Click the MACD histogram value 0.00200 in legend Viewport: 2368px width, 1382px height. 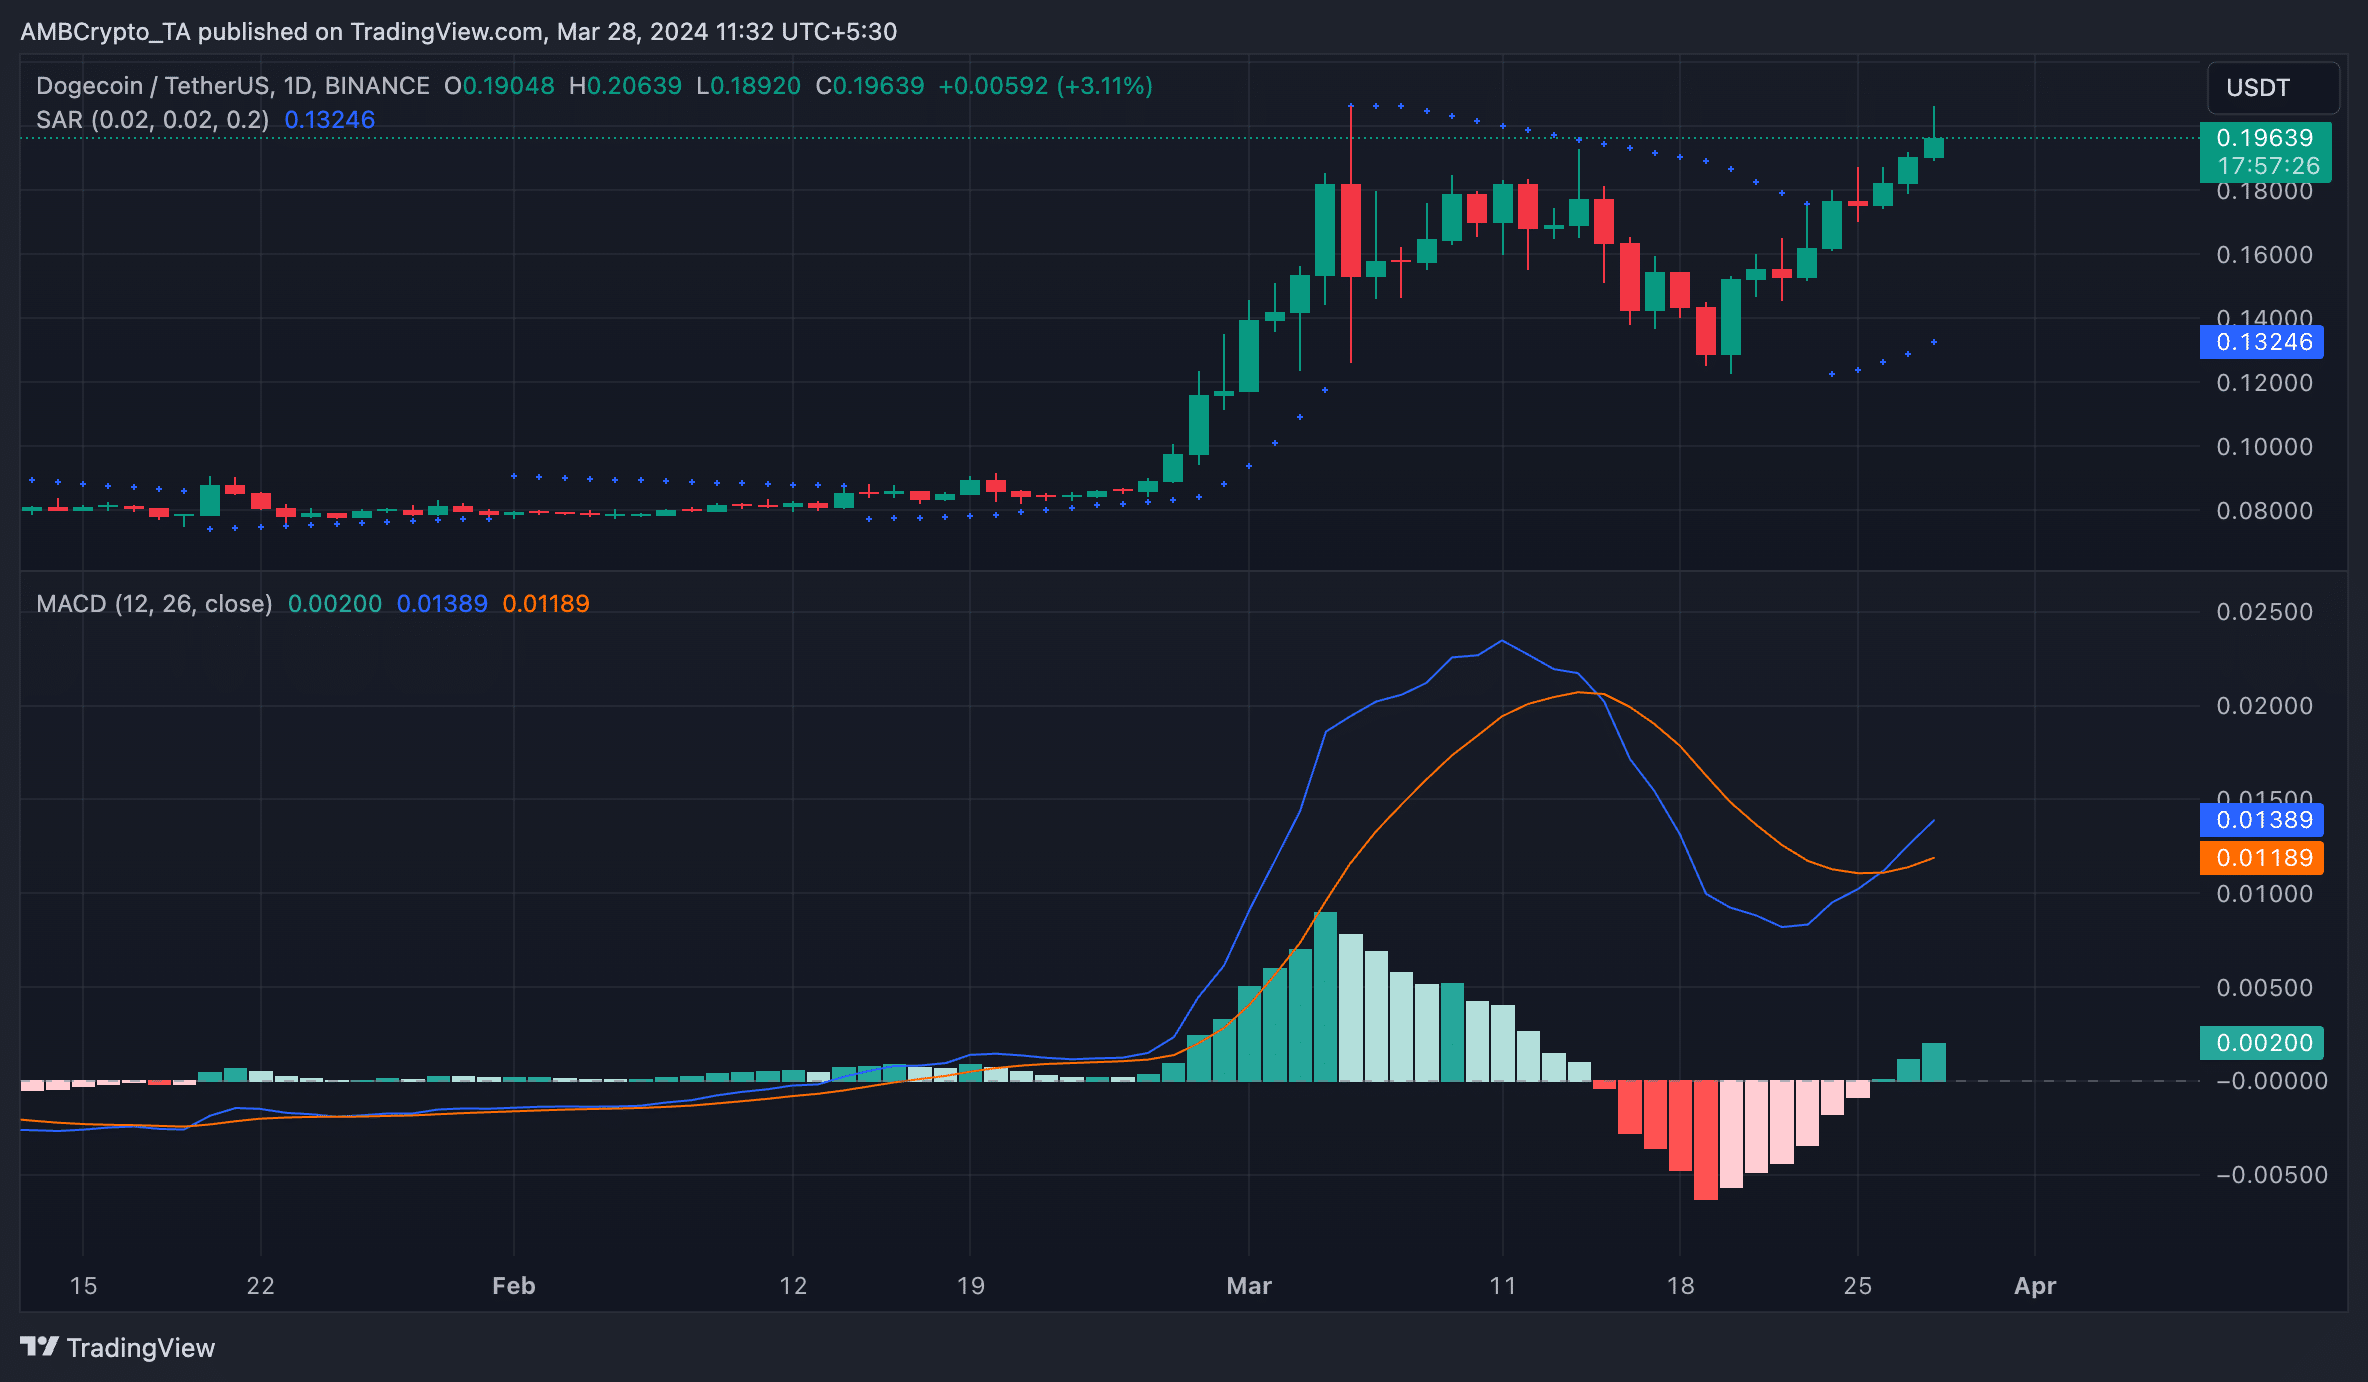335,604
